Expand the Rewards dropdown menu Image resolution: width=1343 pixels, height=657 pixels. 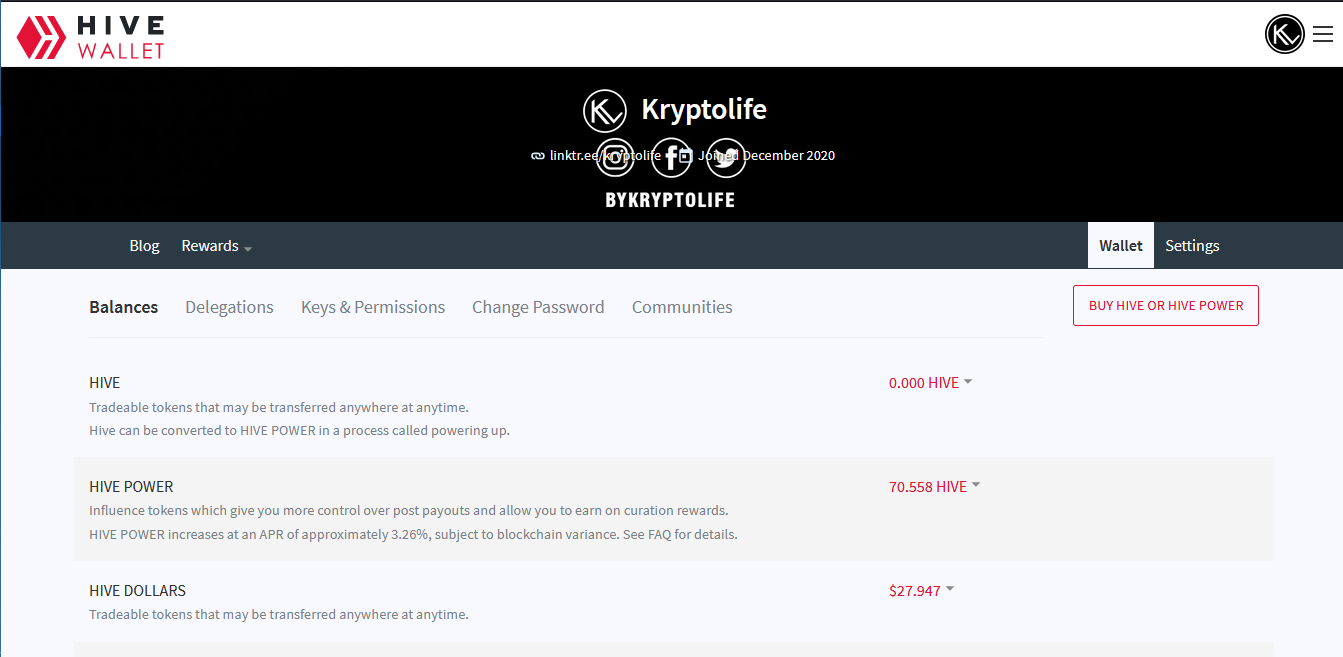tap(216, 246)
